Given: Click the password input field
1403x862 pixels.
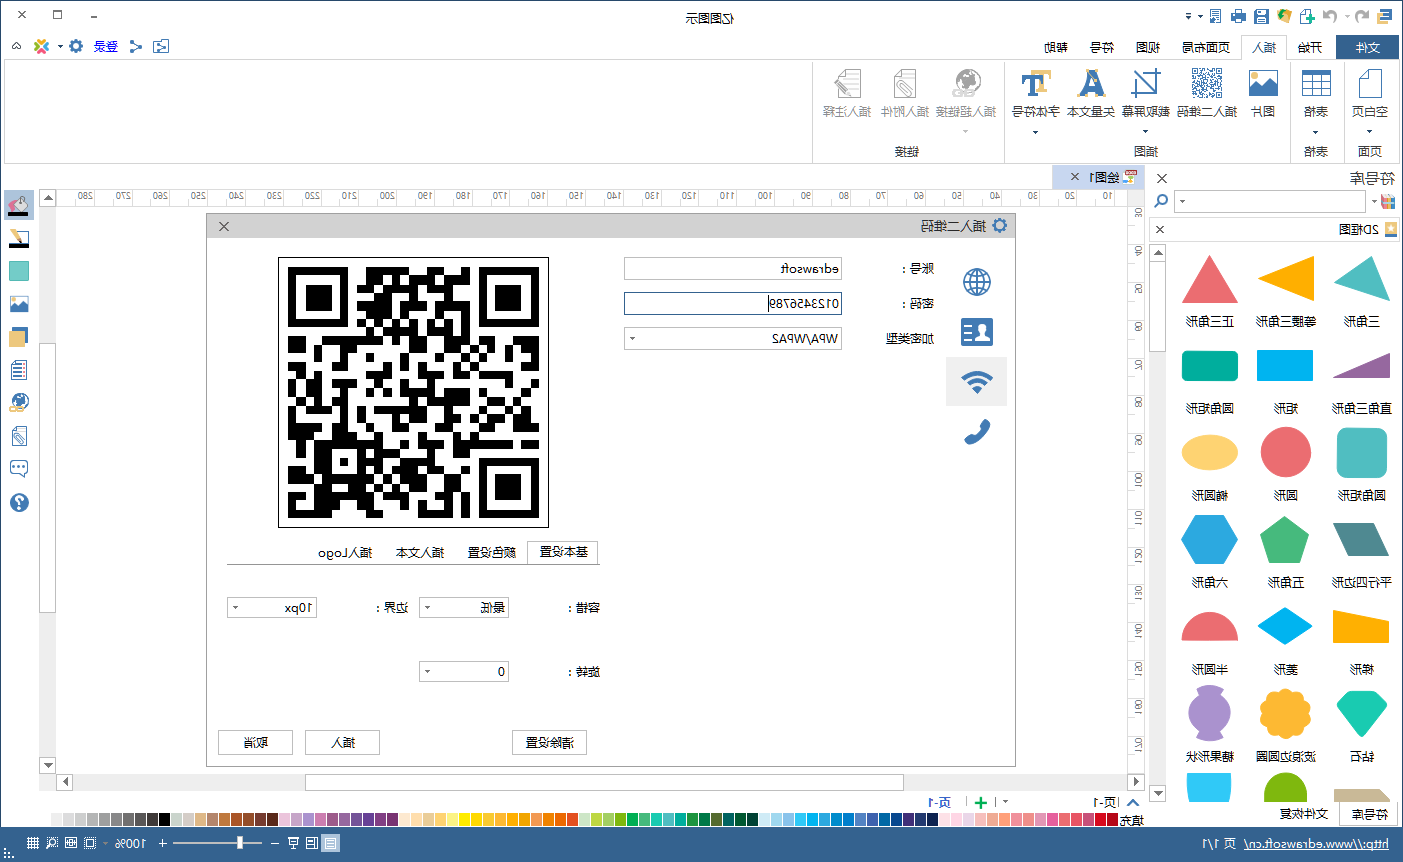Looking at the screenshot, I should click(733, 303).
